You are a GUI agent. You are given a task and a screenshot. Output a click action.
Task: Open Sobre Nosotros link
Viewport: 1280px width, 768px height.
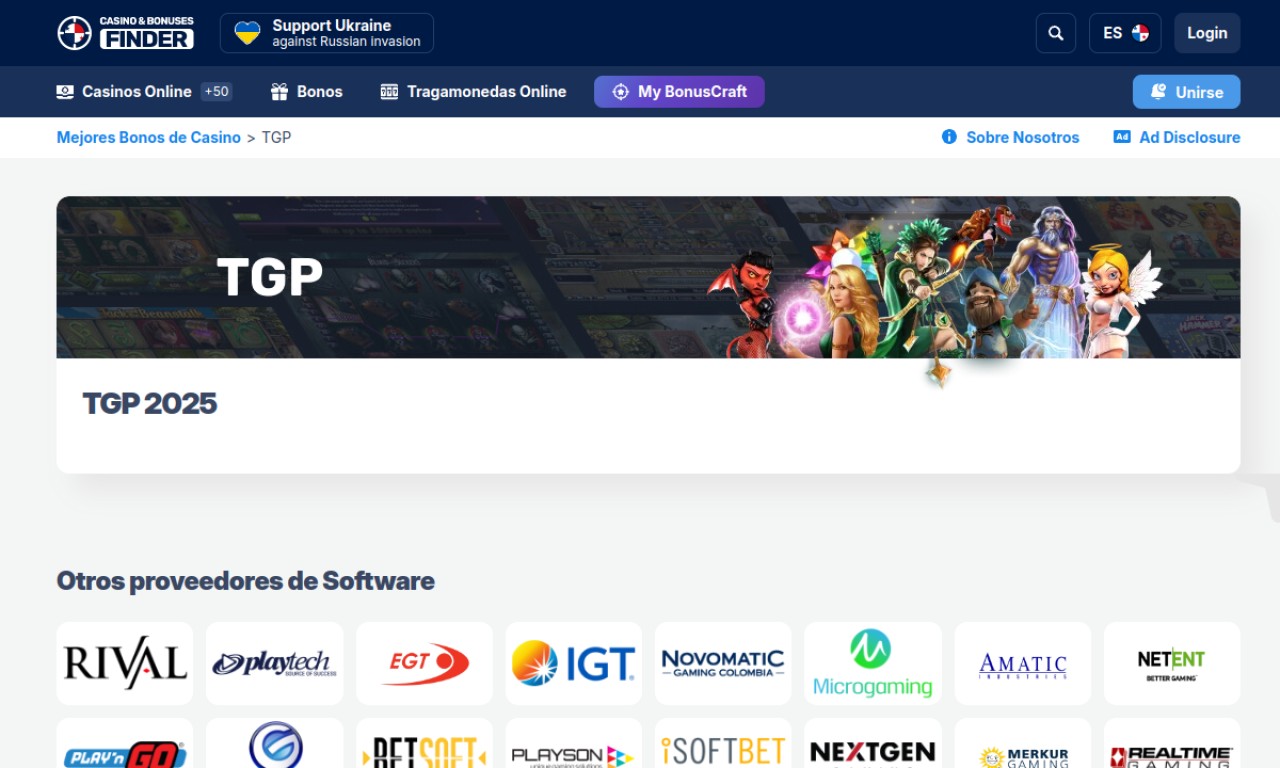(x=1011, y=138)
